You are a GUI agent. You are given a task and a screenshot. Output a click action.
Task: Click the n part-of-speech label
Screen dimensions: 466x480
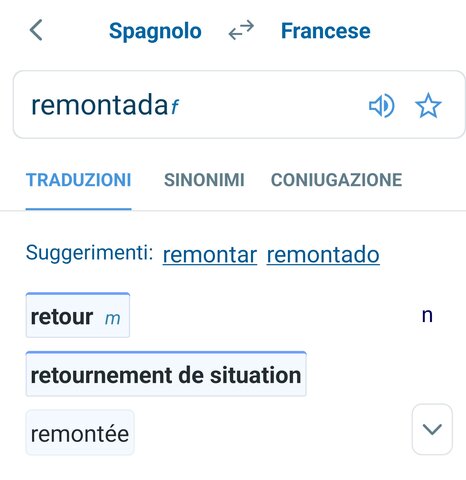427,315
